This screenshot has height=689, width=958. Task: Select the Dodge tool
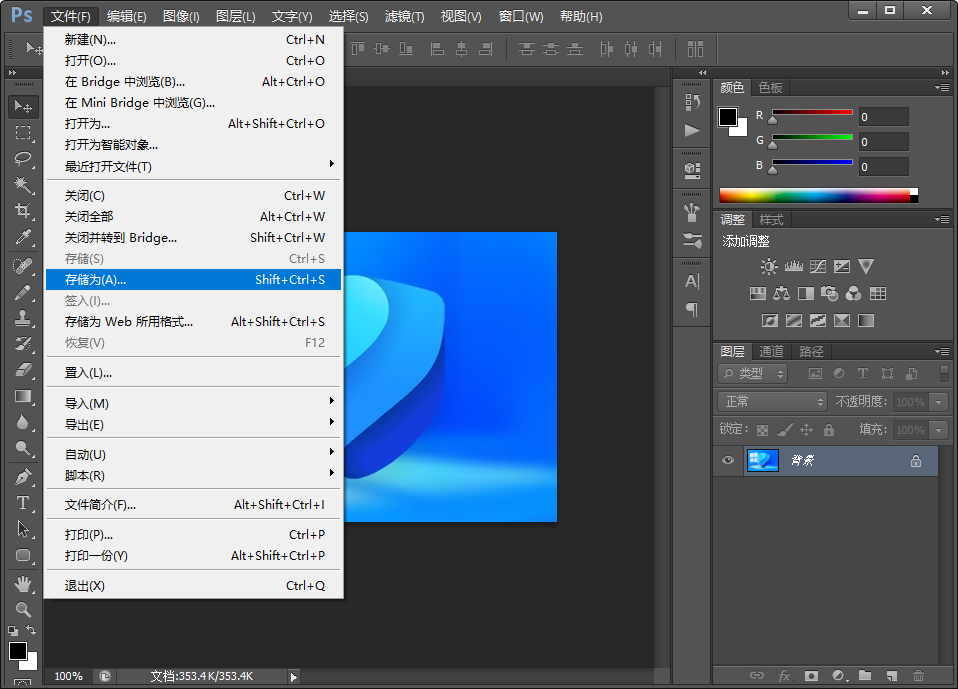(23, 448)
